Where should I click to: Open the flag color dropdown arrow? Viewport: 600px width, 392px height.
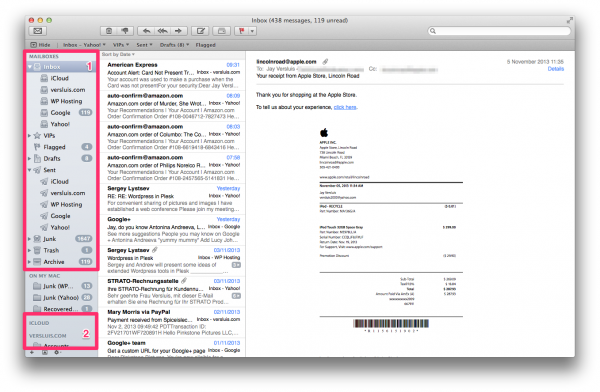(x=253, y=31)
